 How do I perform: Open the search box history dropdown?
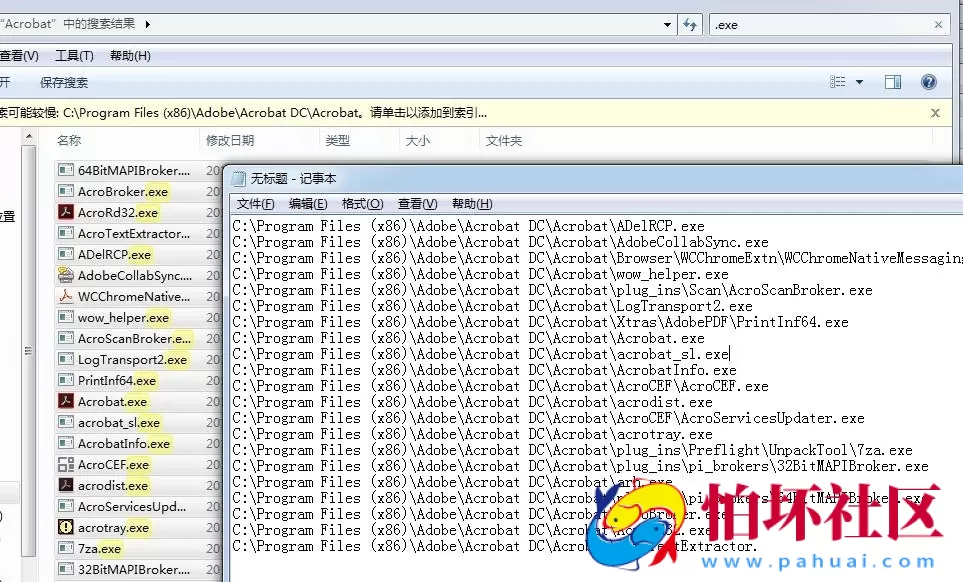[666, 24]
